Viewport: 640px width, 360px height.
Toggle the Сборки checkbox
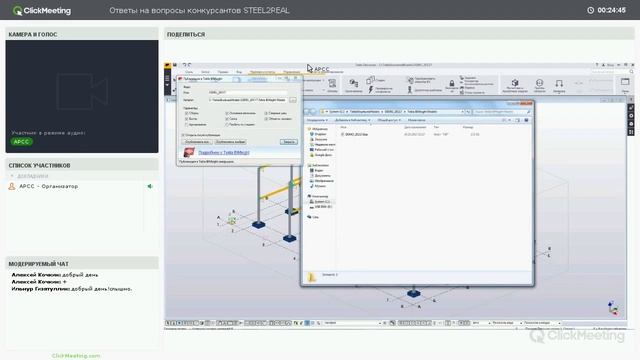click(x=186, y=113)
